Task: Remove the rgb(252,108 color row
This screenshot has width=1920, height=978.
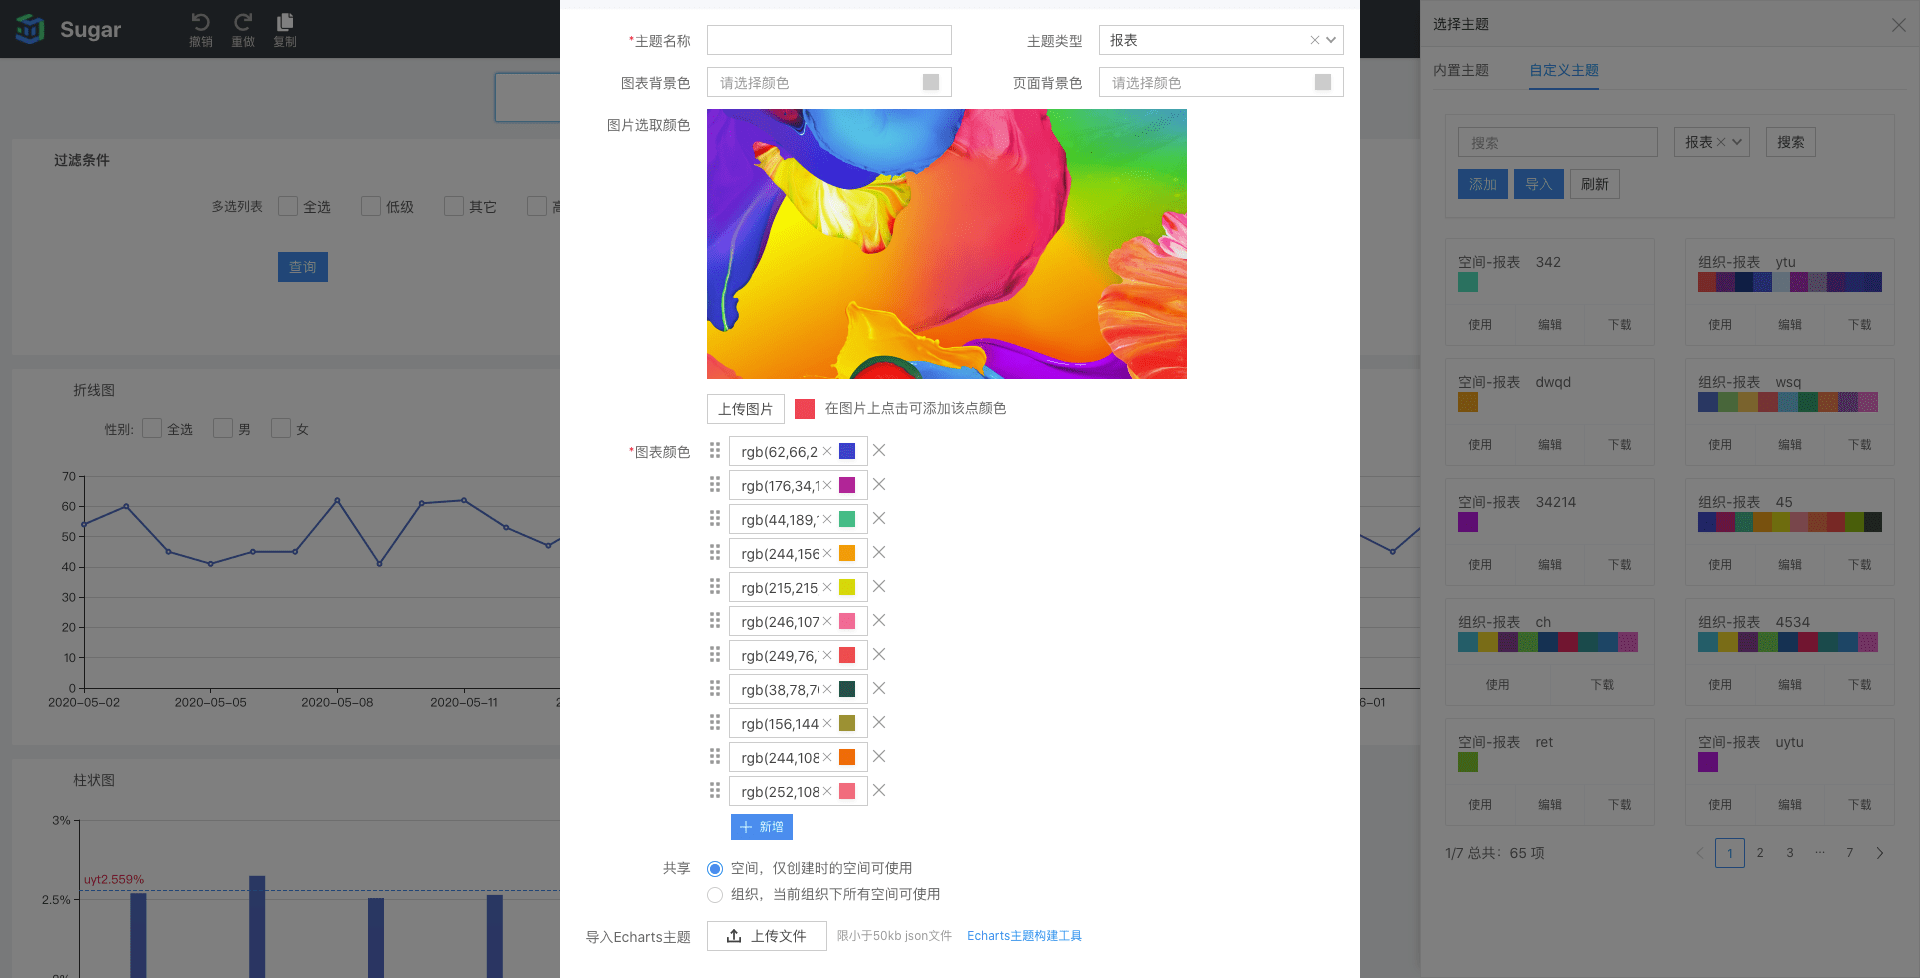Action: point(879,790)
